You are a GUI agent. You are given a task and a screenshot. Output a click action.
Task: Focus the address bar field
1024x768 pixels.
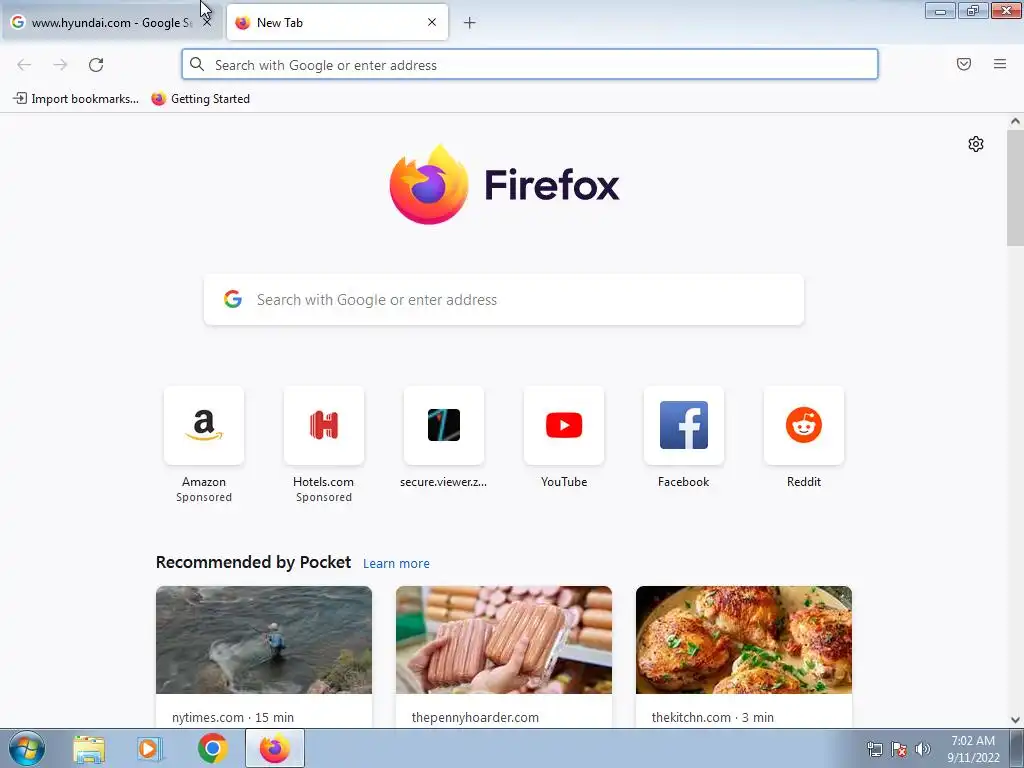click(x=530, y=65)
